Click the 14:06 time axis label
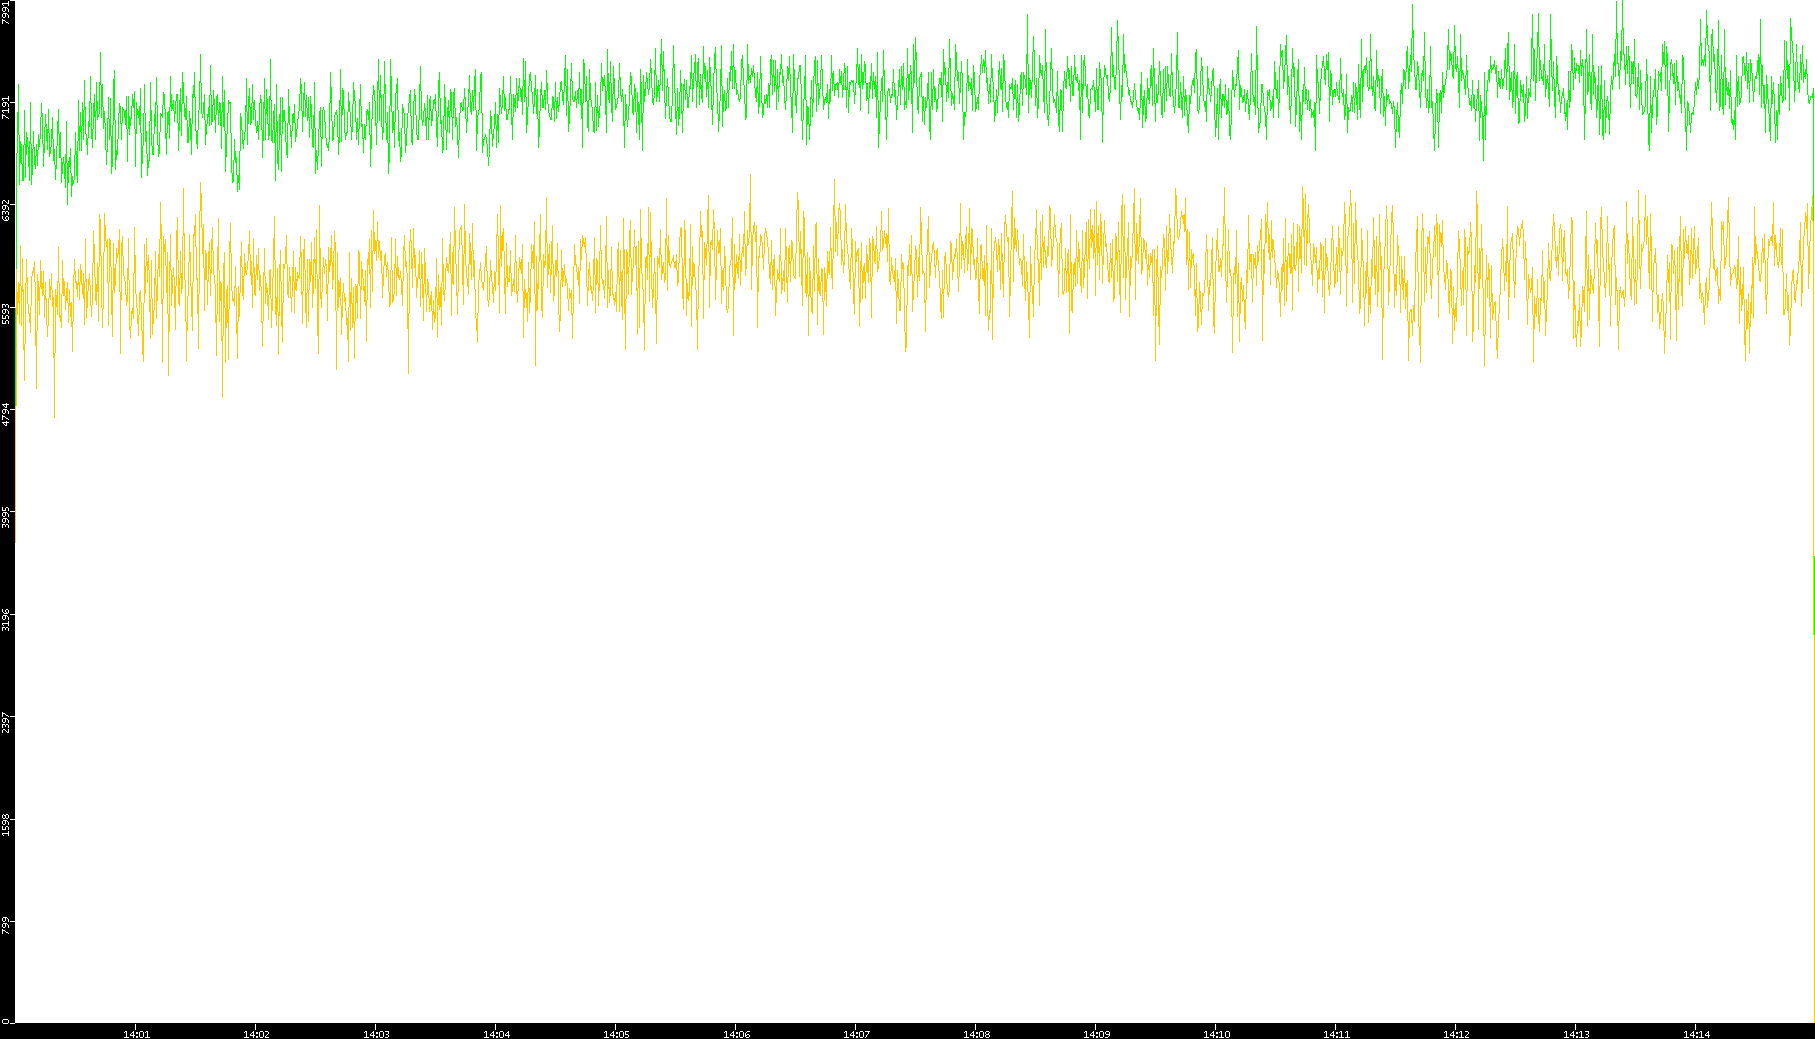1815x1039 pixels. [x=736, y=1034]
